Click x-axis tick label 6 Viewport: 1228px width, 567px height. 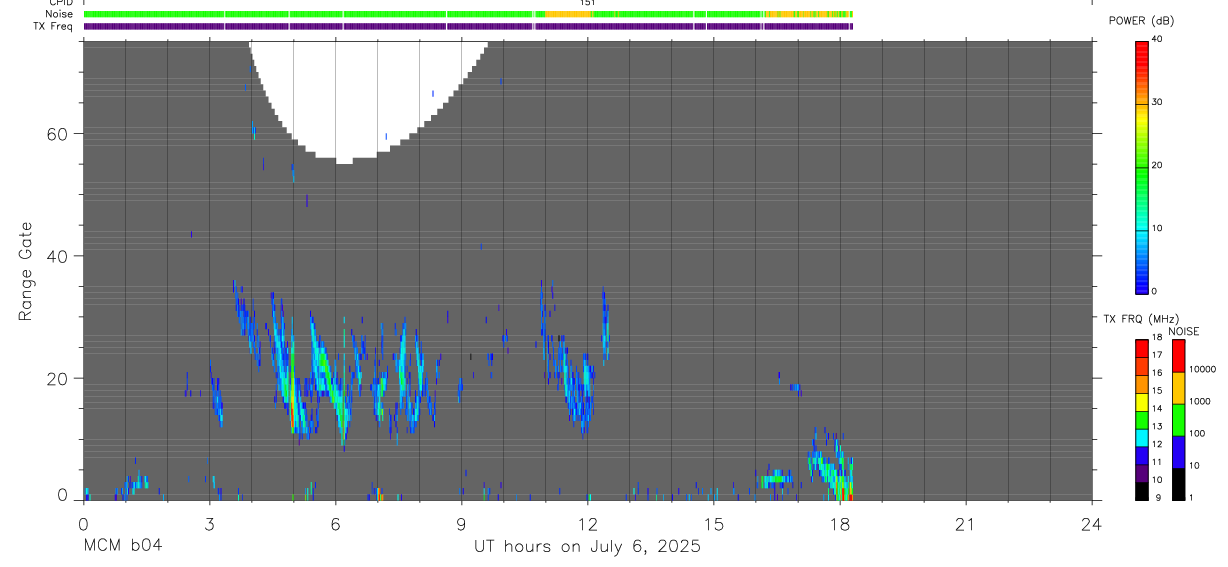pos(335,524)
